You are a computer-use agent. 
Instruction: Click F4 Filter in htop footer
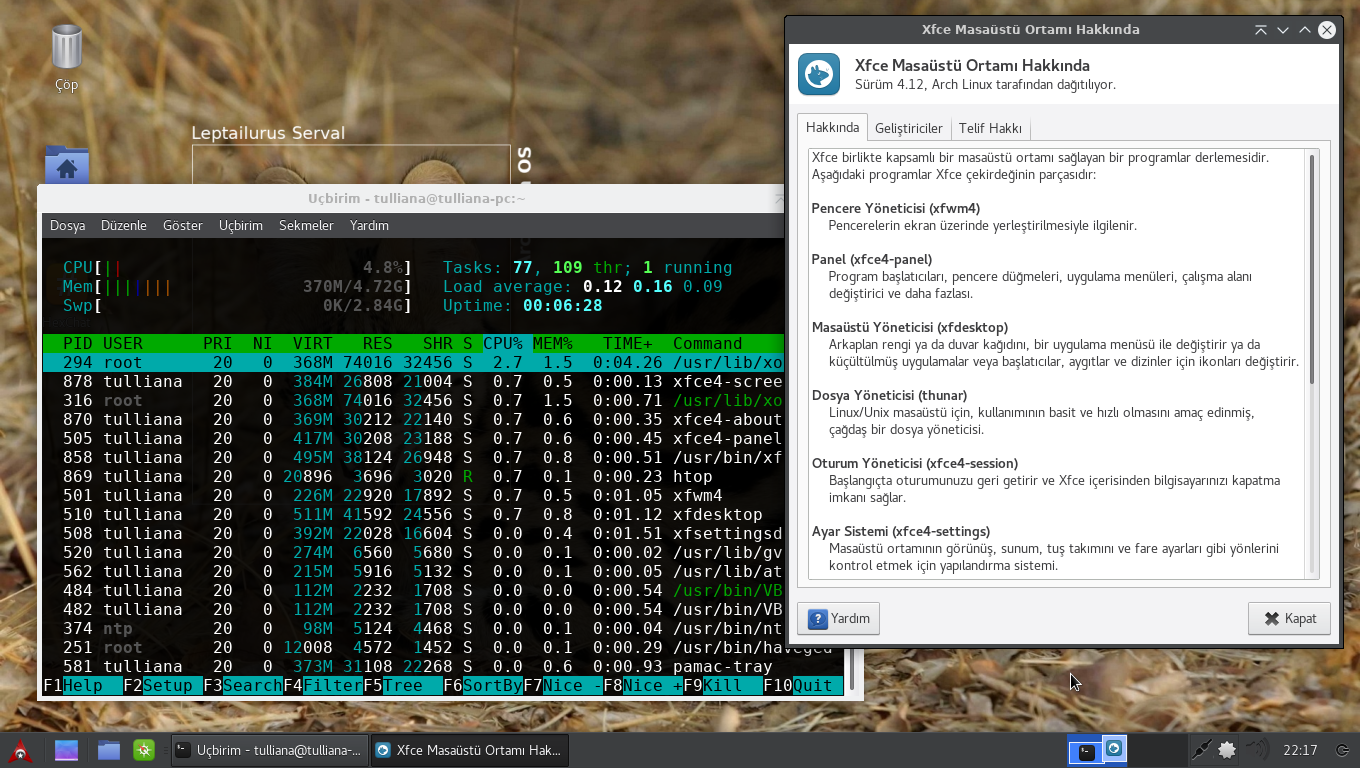(323, 685)
